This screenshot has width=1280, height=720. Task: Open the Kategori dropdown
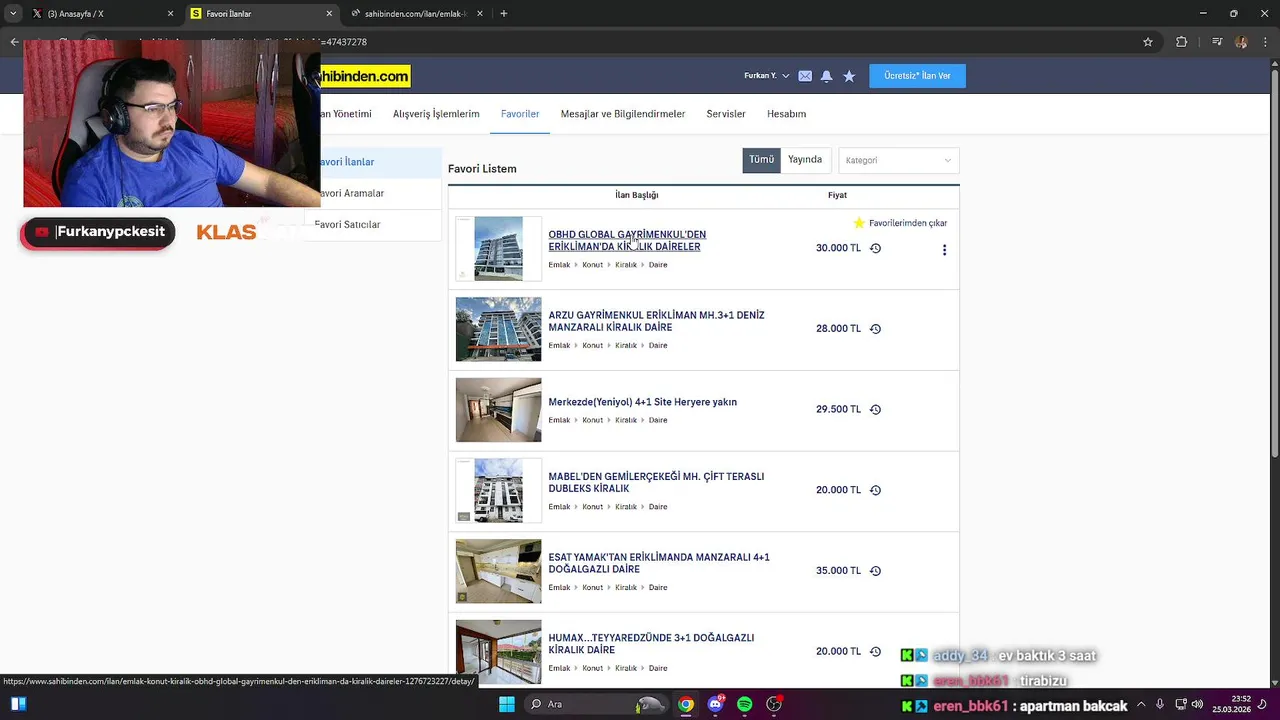pos(898,160)
